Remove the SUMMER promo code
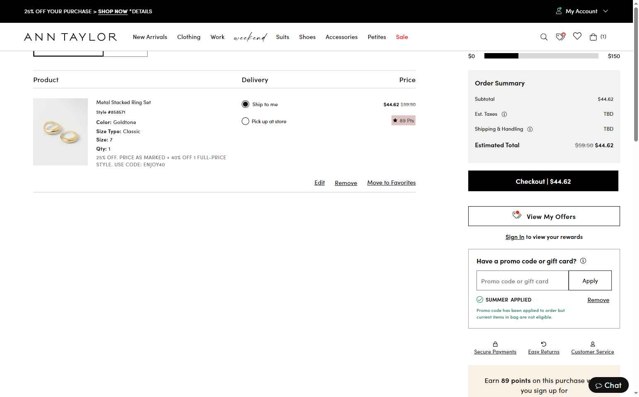 pos(598,300)
